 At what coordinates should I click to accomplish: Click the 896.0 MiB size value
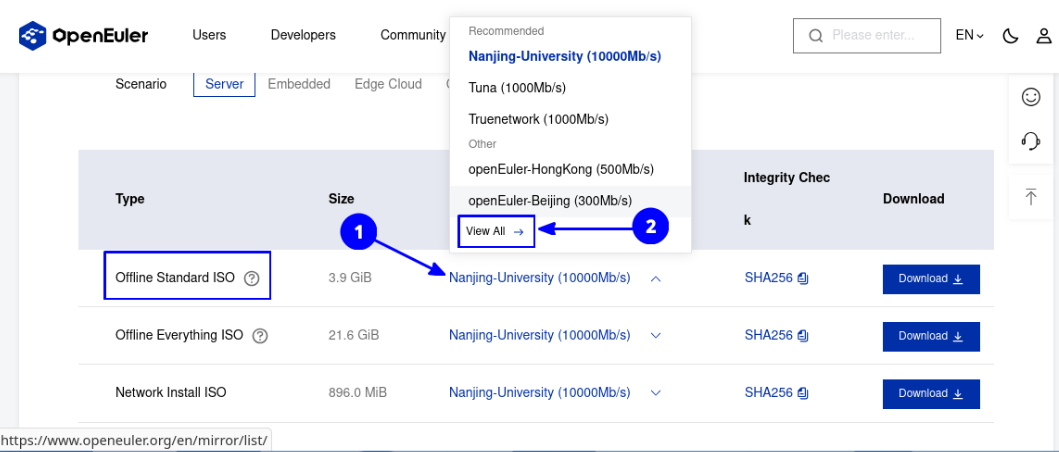[x=357, y=393]
